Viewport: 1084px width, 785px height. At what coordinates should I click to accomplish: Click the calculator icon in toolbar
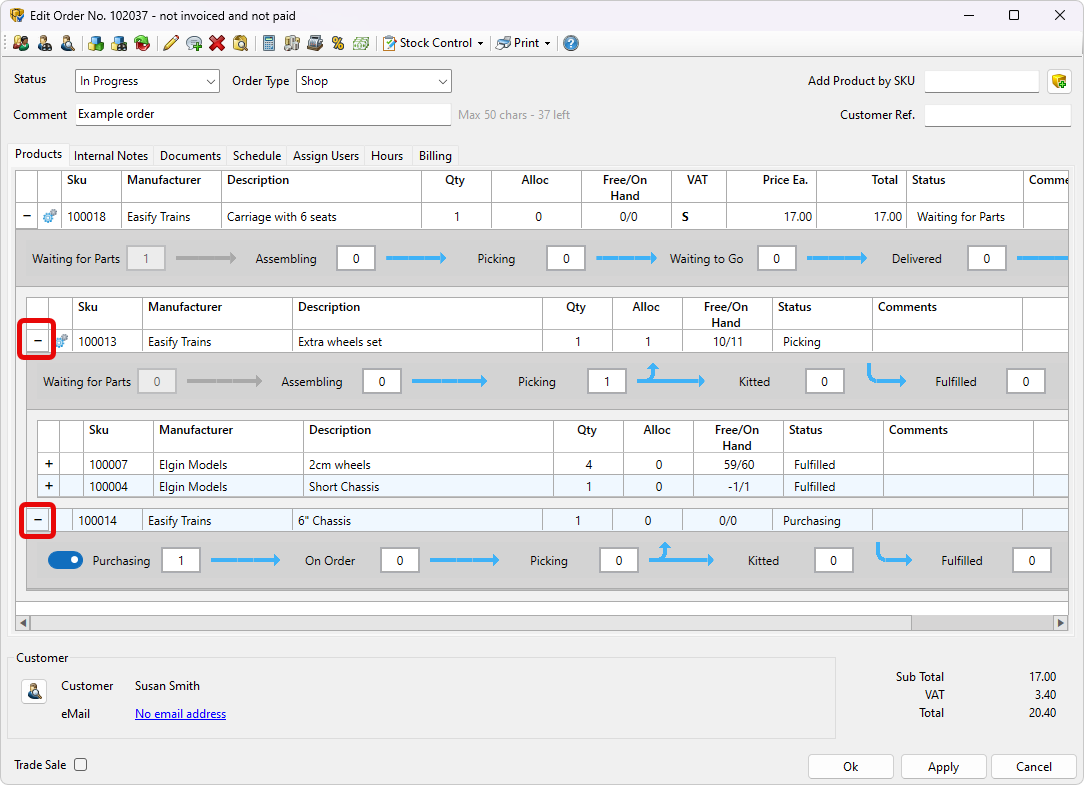[x=269, y=43]
